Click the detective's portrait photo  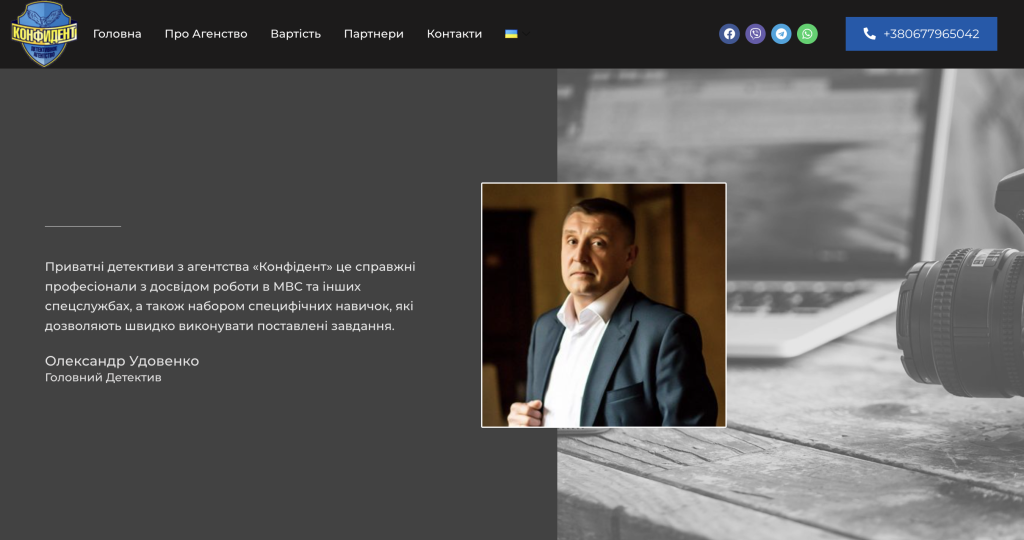coord(603,305)
